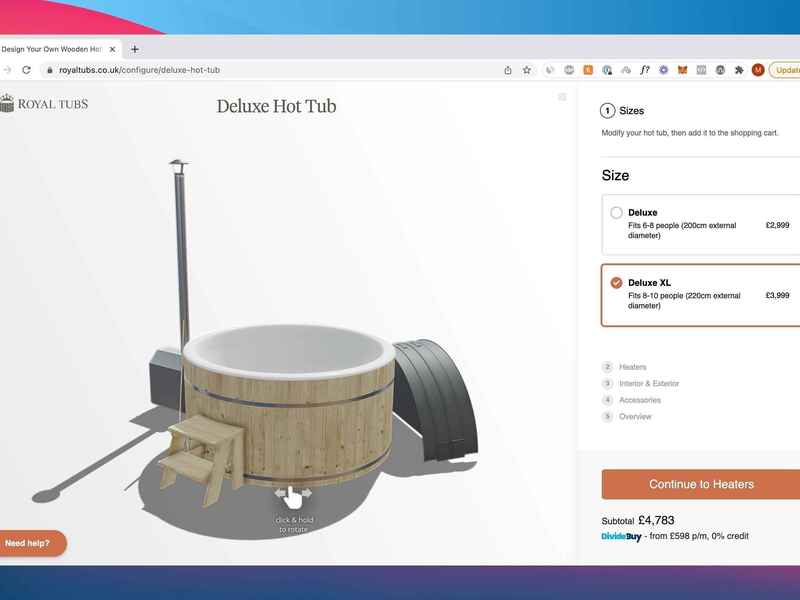Open the red 'M' profile avatar

coord(758,70)
